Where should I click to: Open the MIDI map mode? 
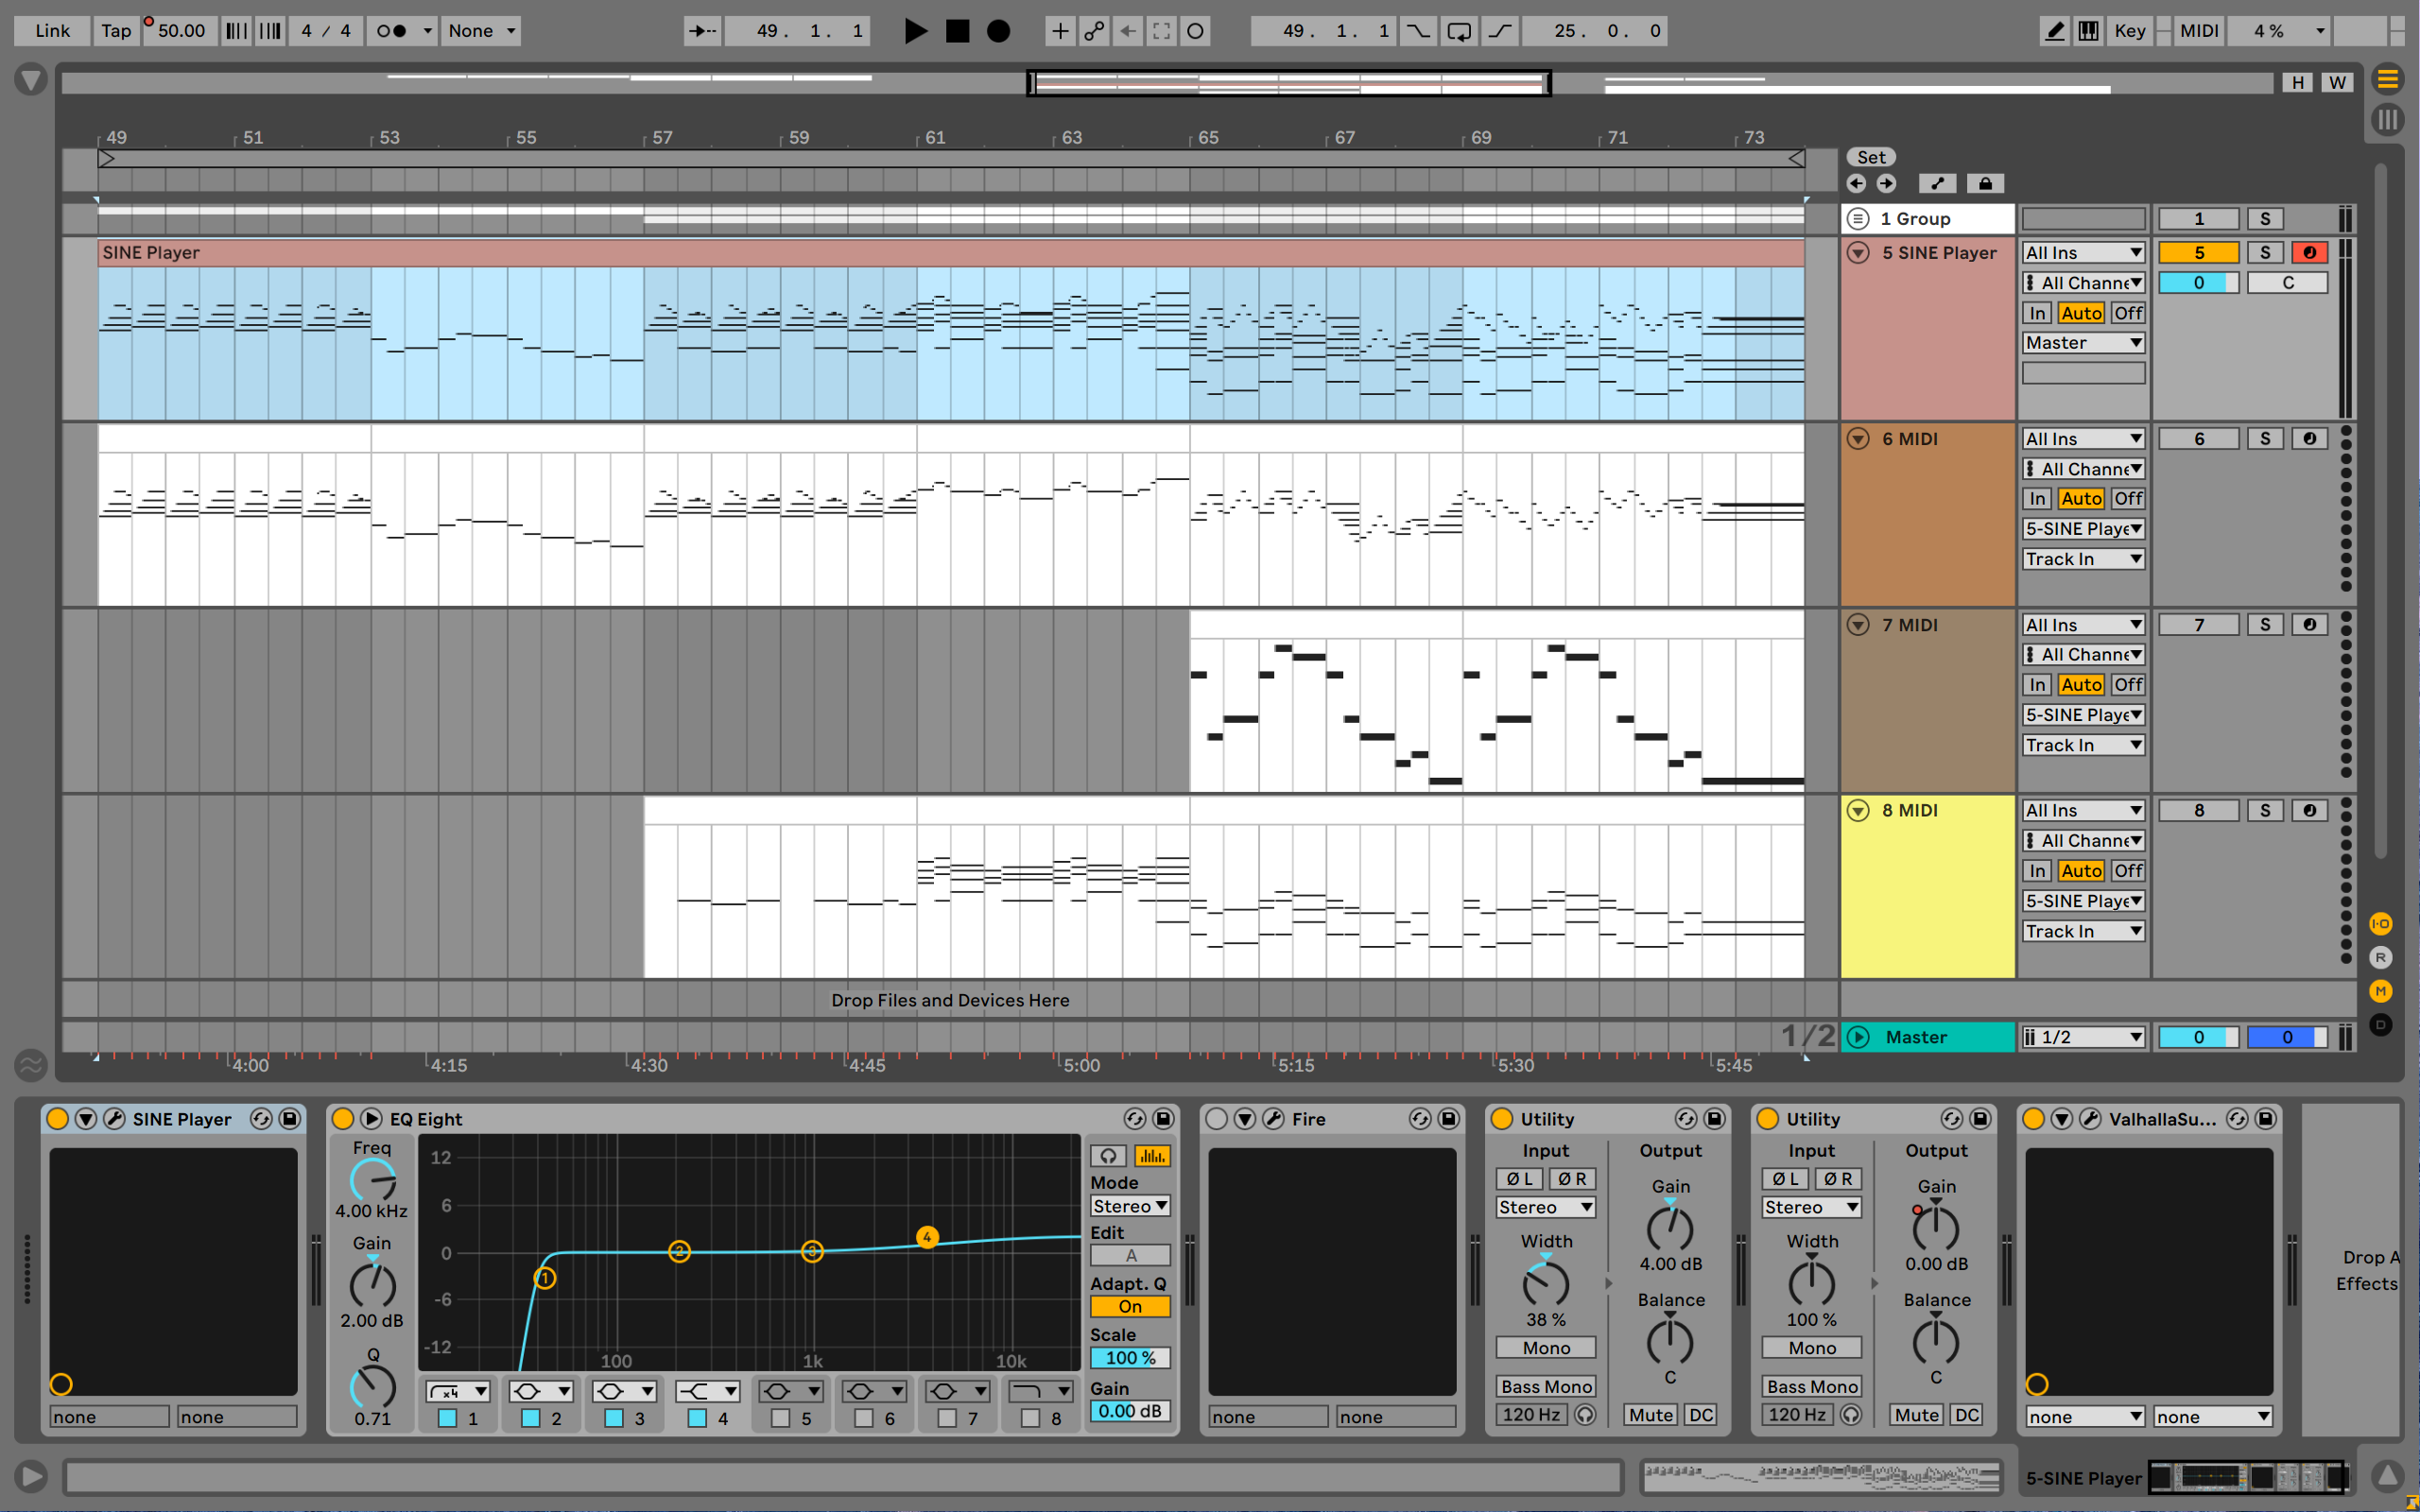pos(2199,31)
